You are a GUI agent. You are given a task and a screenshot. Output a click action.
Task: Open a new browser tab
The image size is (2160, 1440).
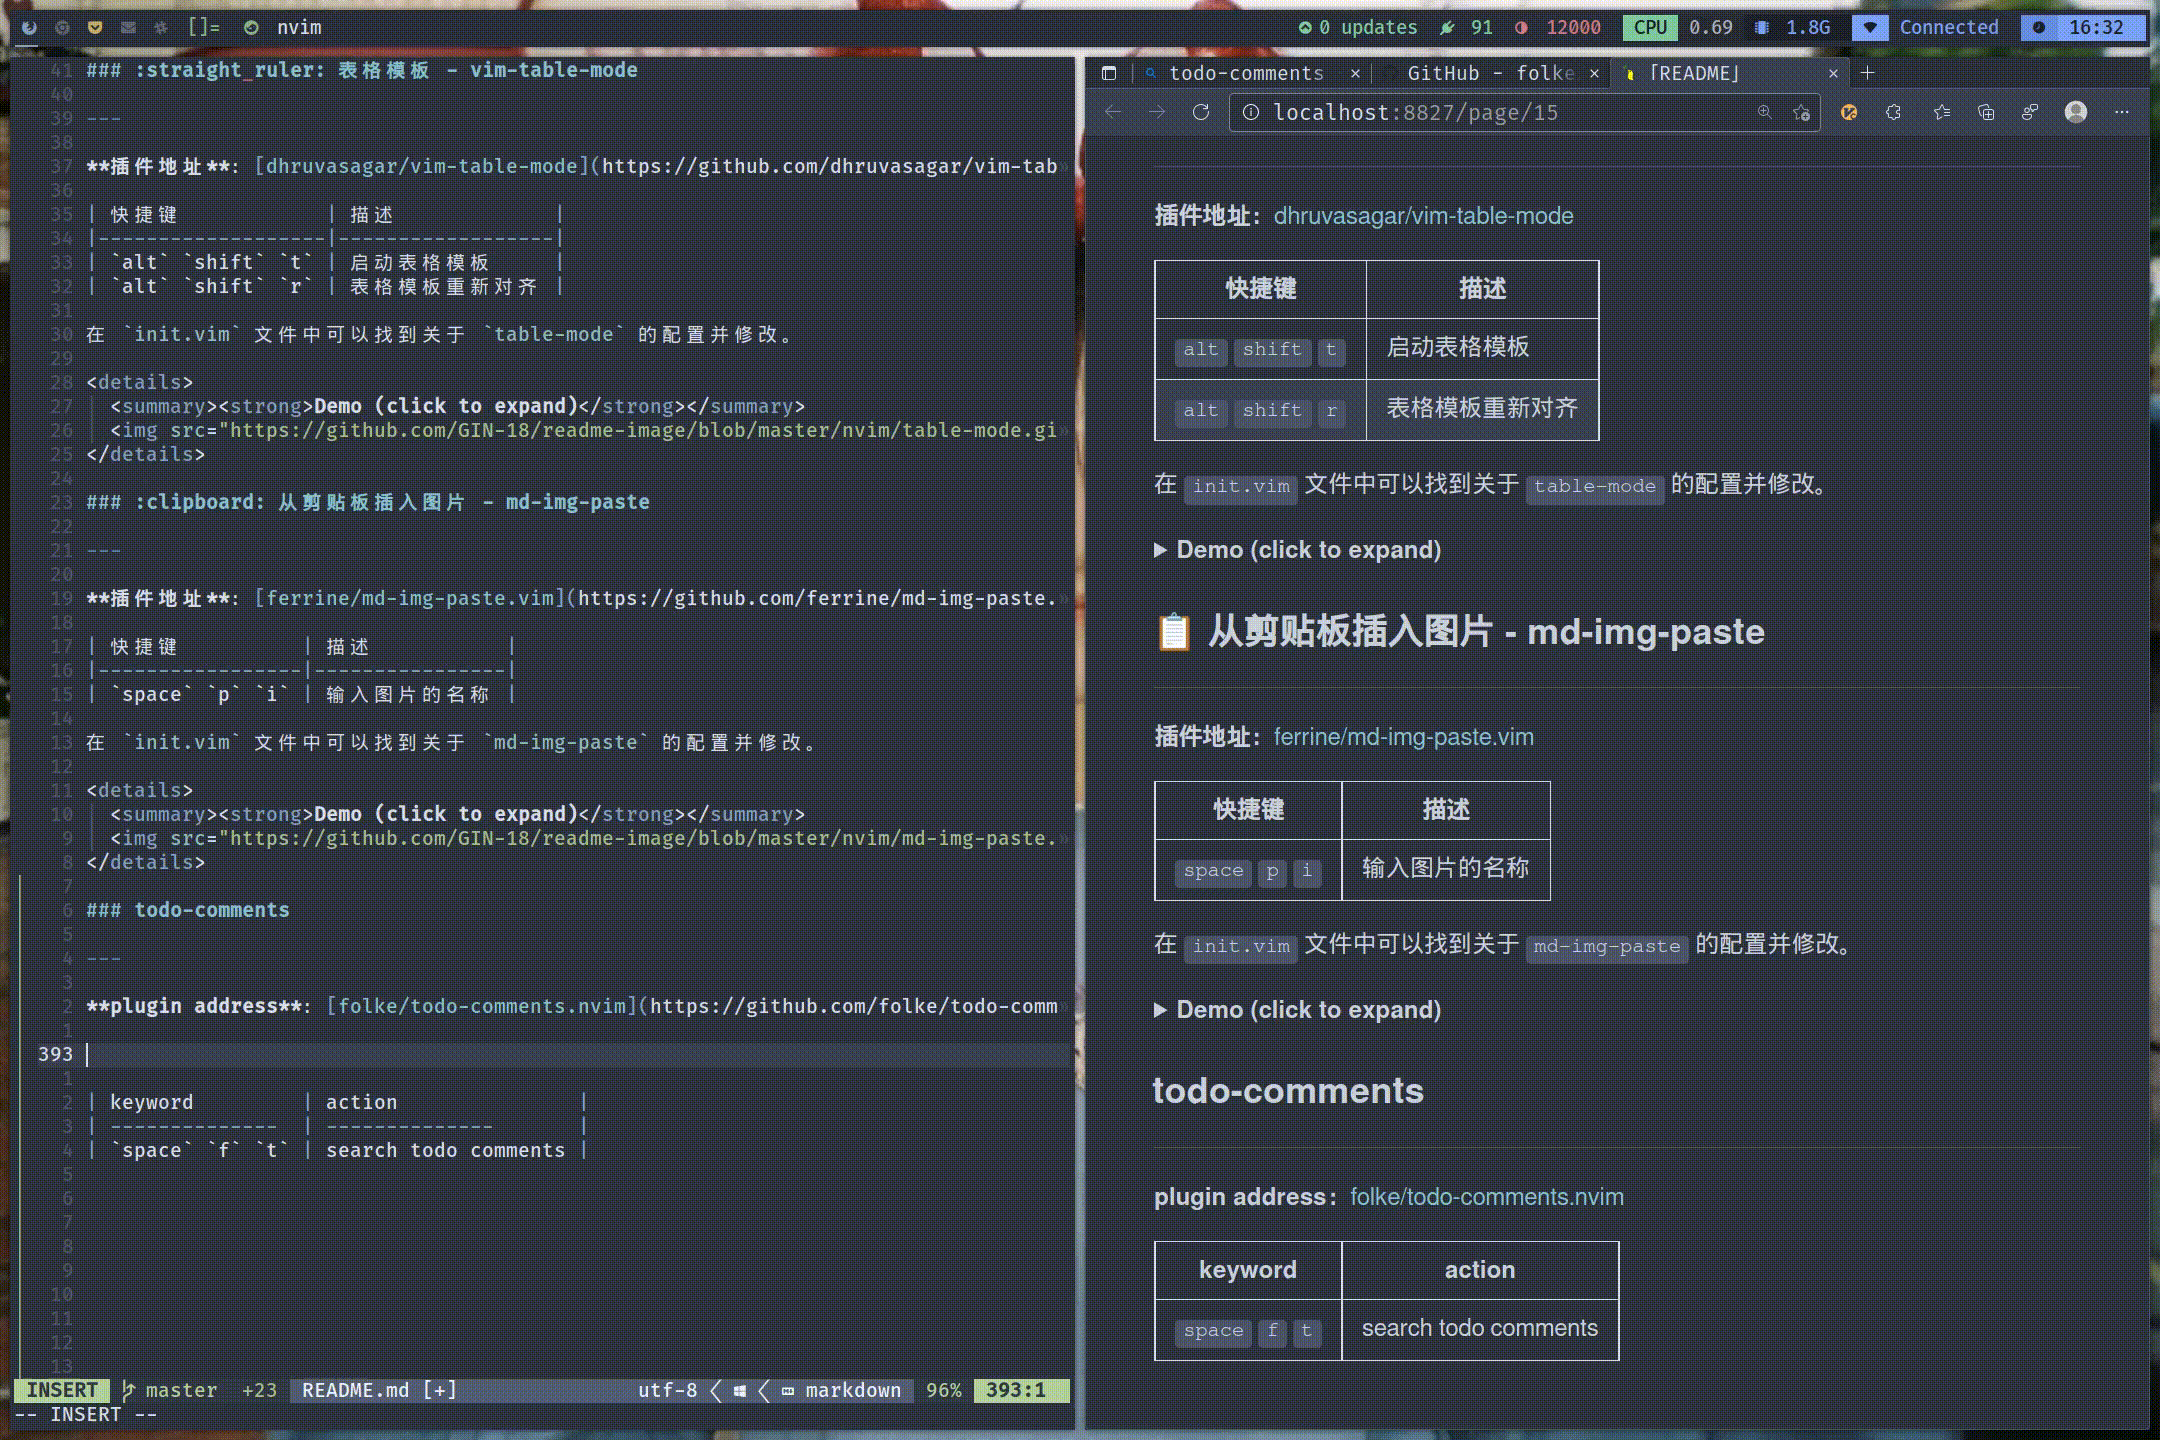1867,73
